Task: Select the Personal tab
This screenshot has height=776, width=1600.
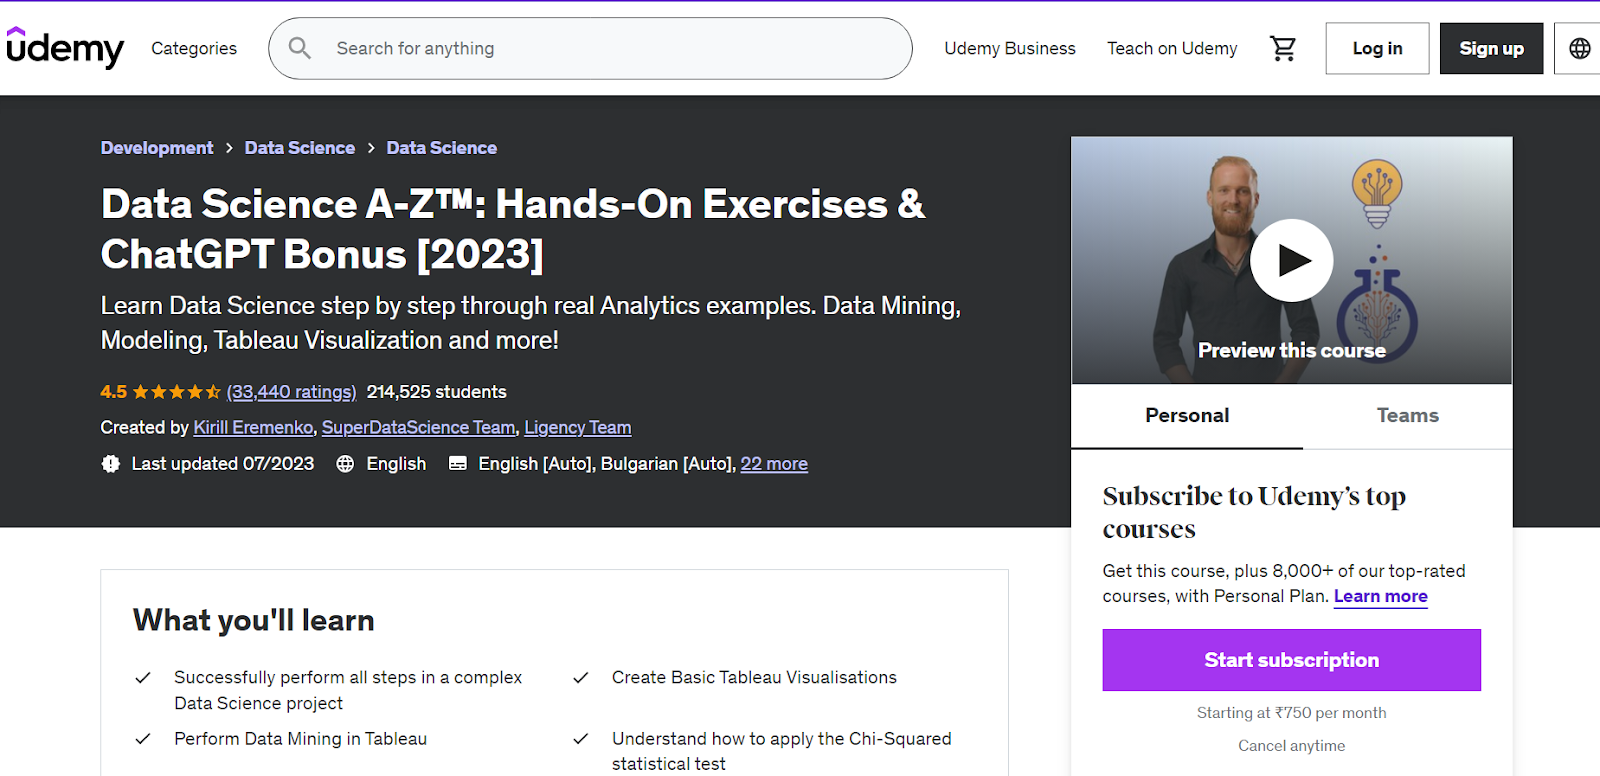Action: click(1187, 416)
